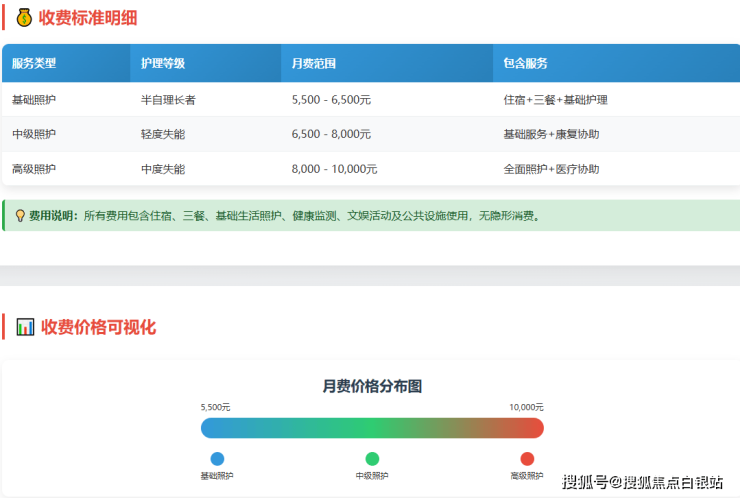Click the 月费范围 column header
Screen dimensions: 740x498
point(314,63)
